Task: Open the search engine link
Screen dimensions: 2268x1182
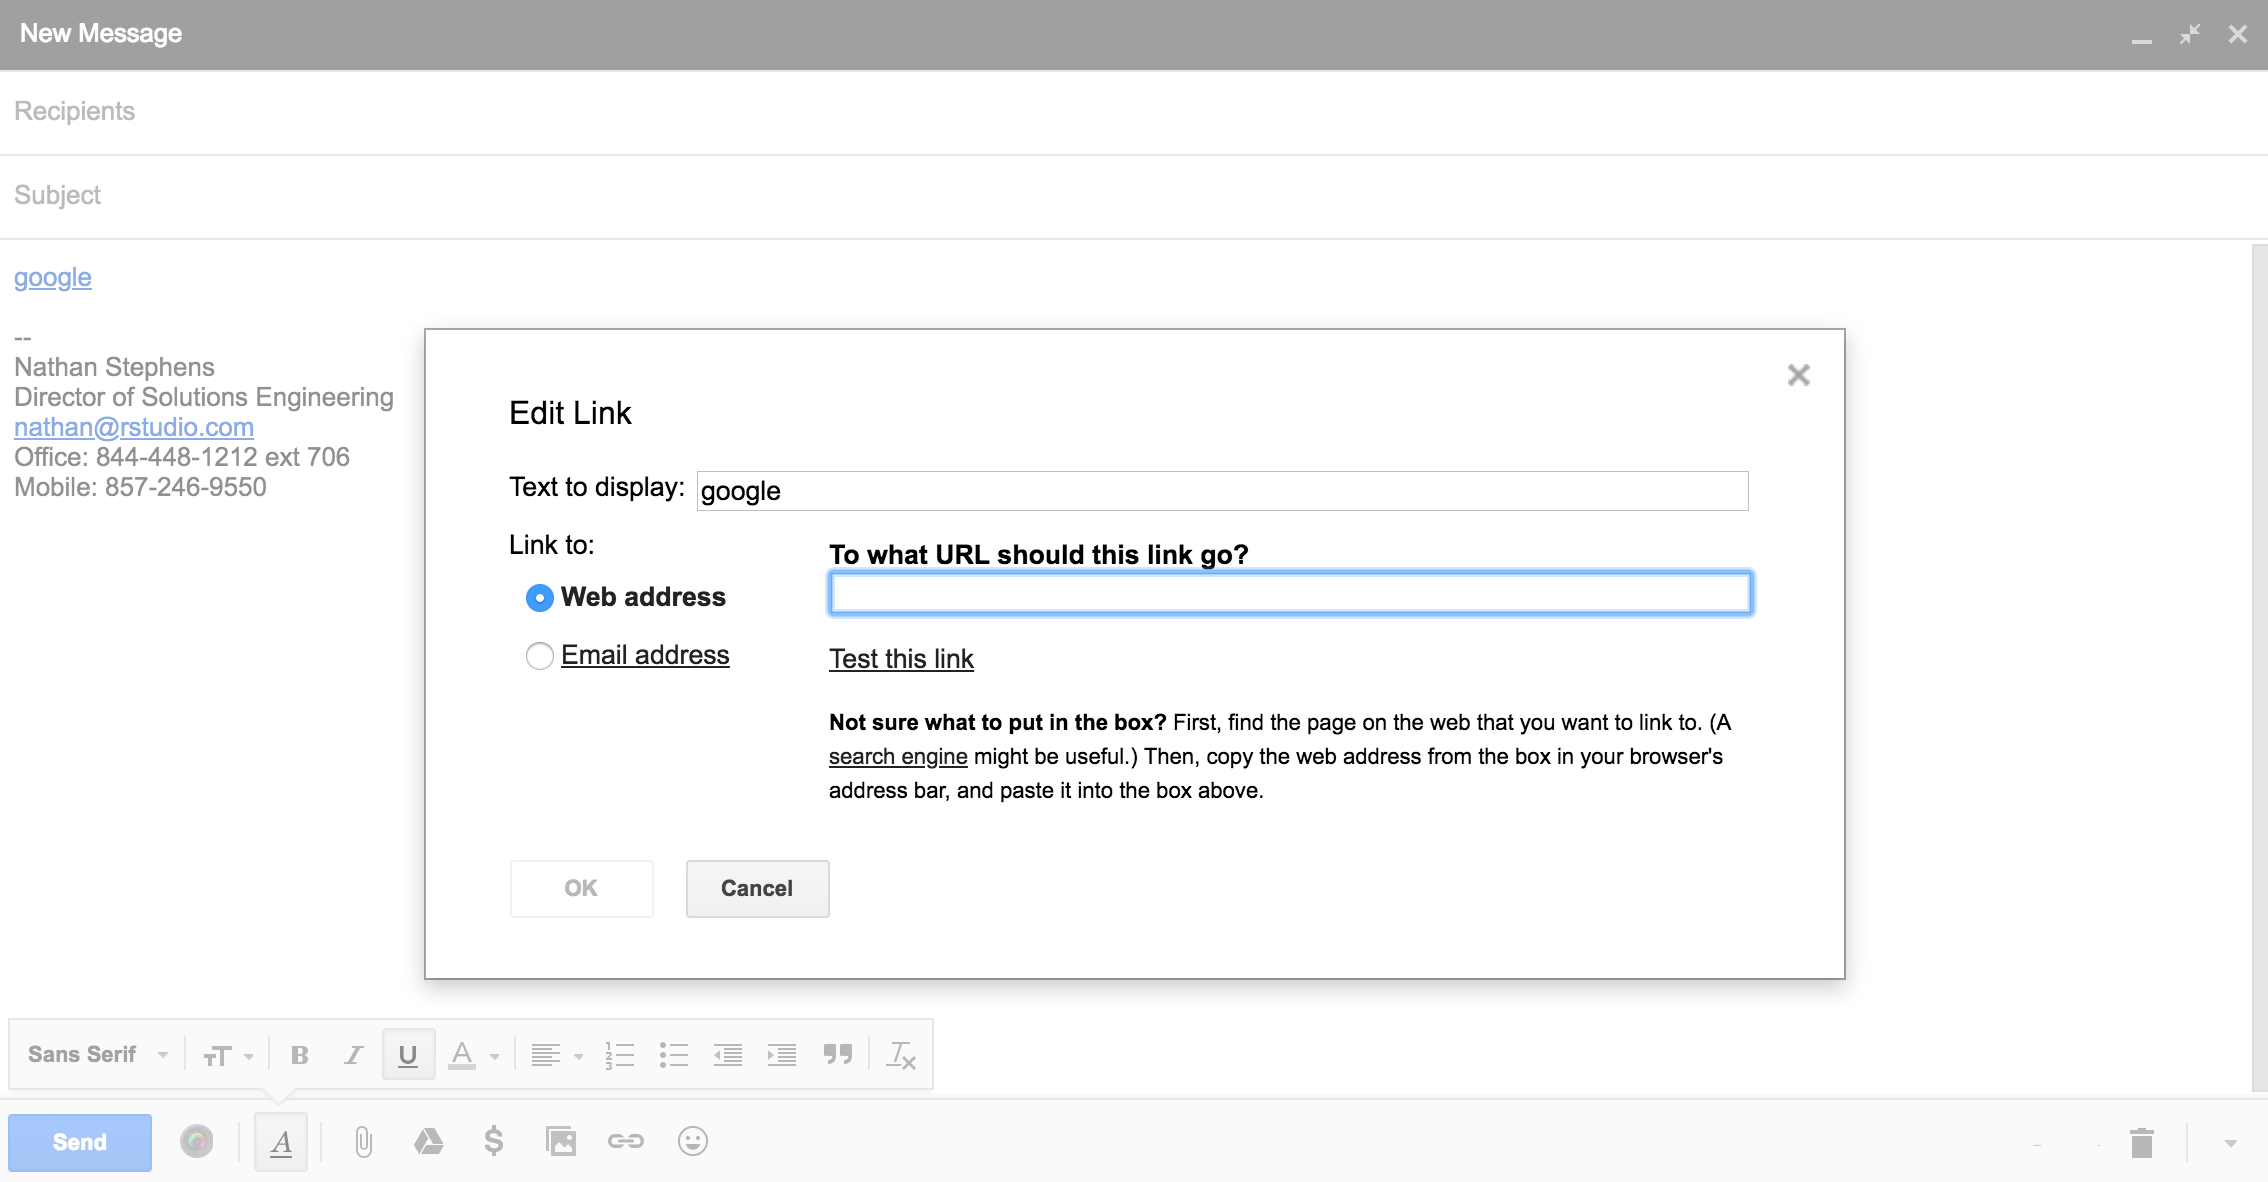Action: (x=898, y=757)
